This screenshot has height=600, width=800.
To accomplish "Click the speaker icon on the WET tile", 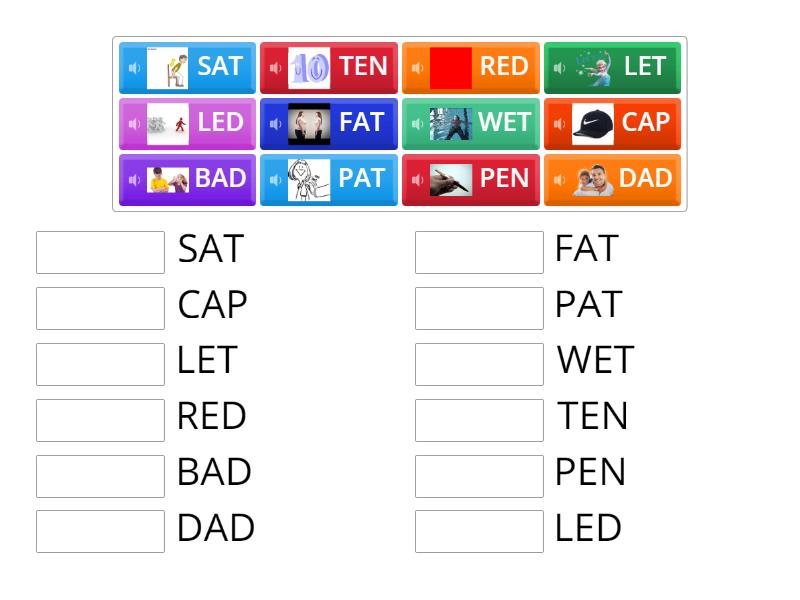I will click(x=419, y=123).
